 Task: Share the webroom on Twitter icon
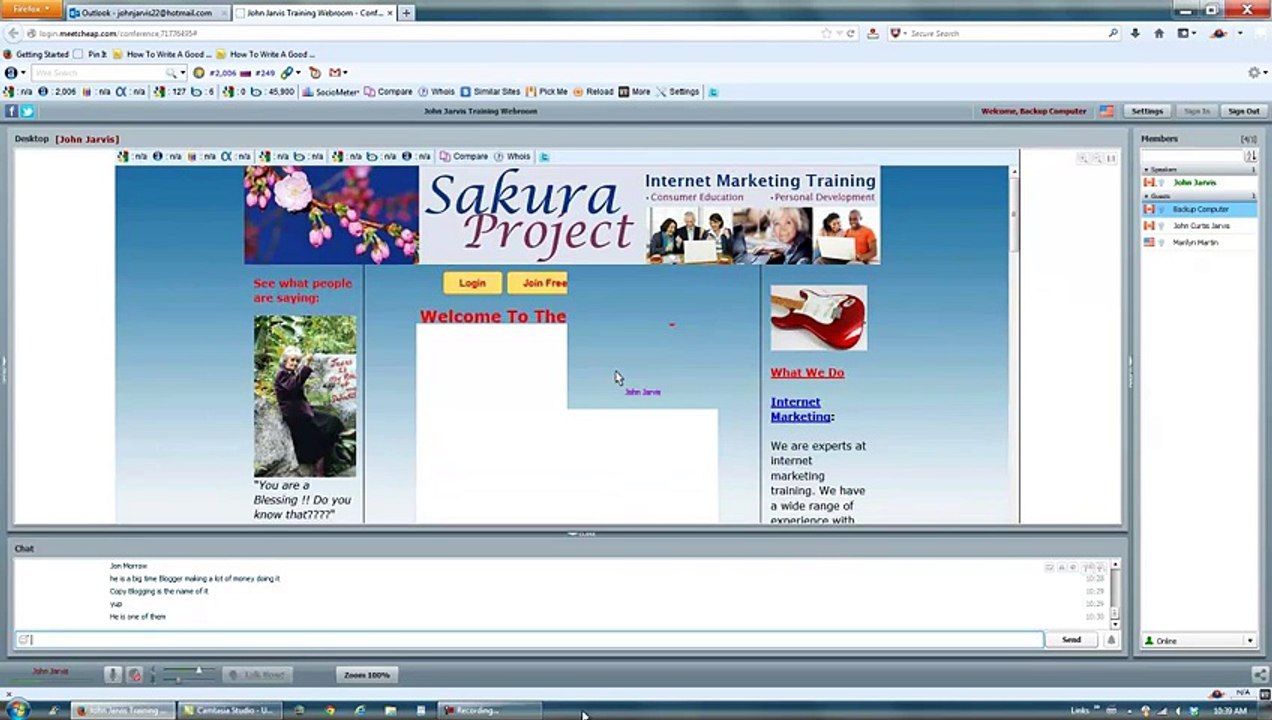[x=27, y=111]
